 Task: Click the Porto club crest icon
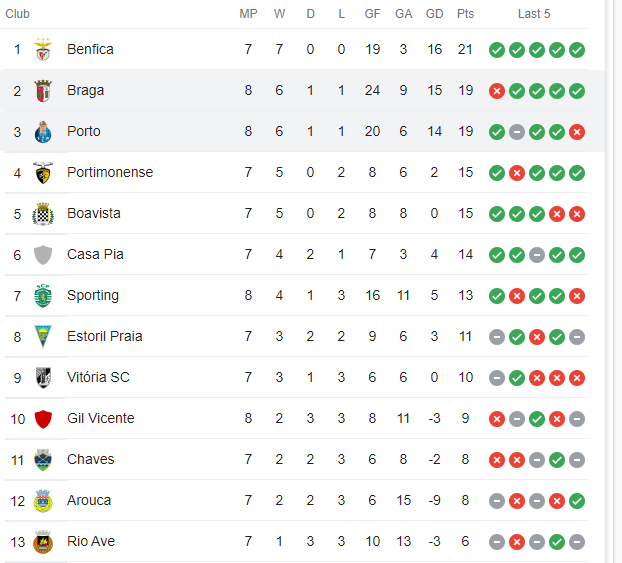(43, 131)
